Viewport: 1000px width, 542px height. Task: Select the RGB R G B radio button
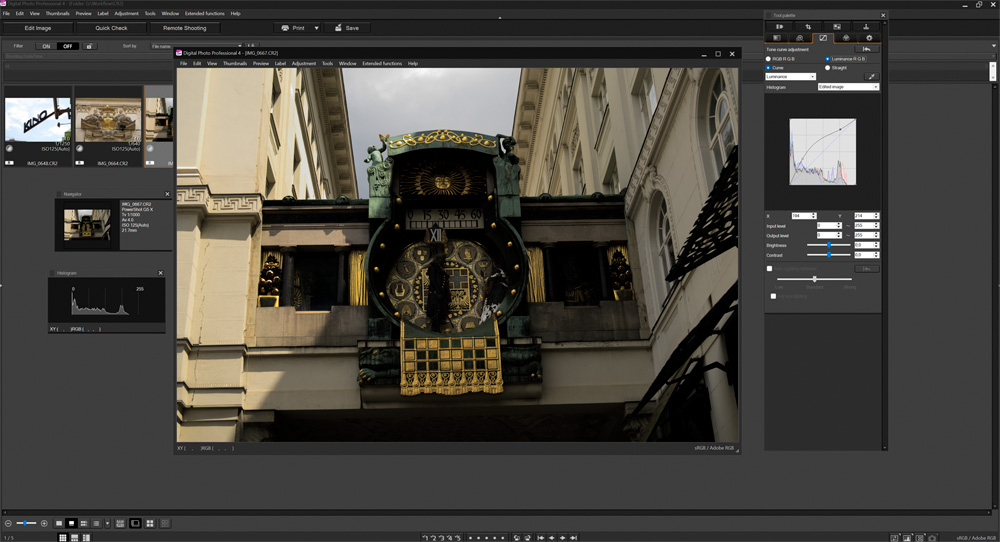click(x=768, y=59)
